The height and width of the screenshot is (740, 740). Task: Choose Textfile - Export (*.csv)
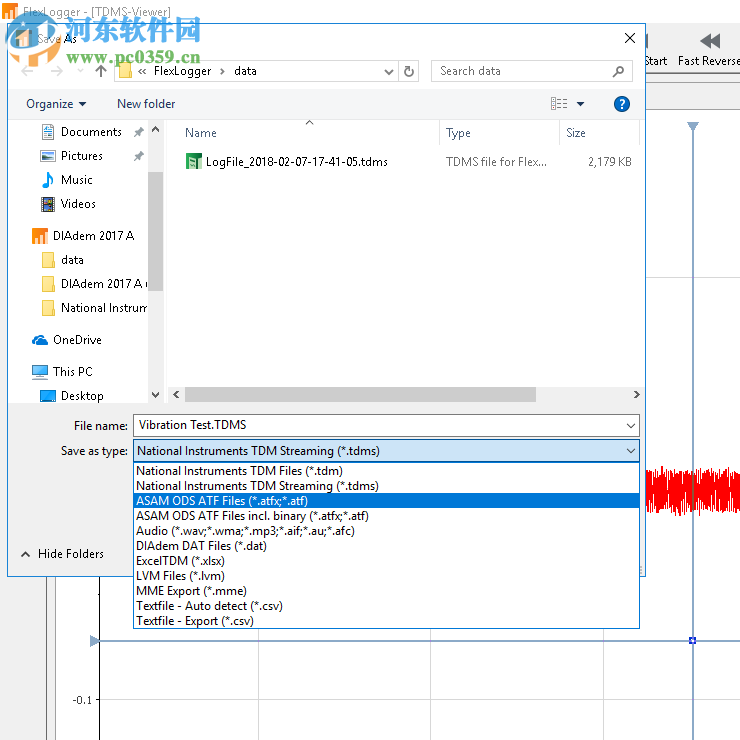(x=386, y=621)
